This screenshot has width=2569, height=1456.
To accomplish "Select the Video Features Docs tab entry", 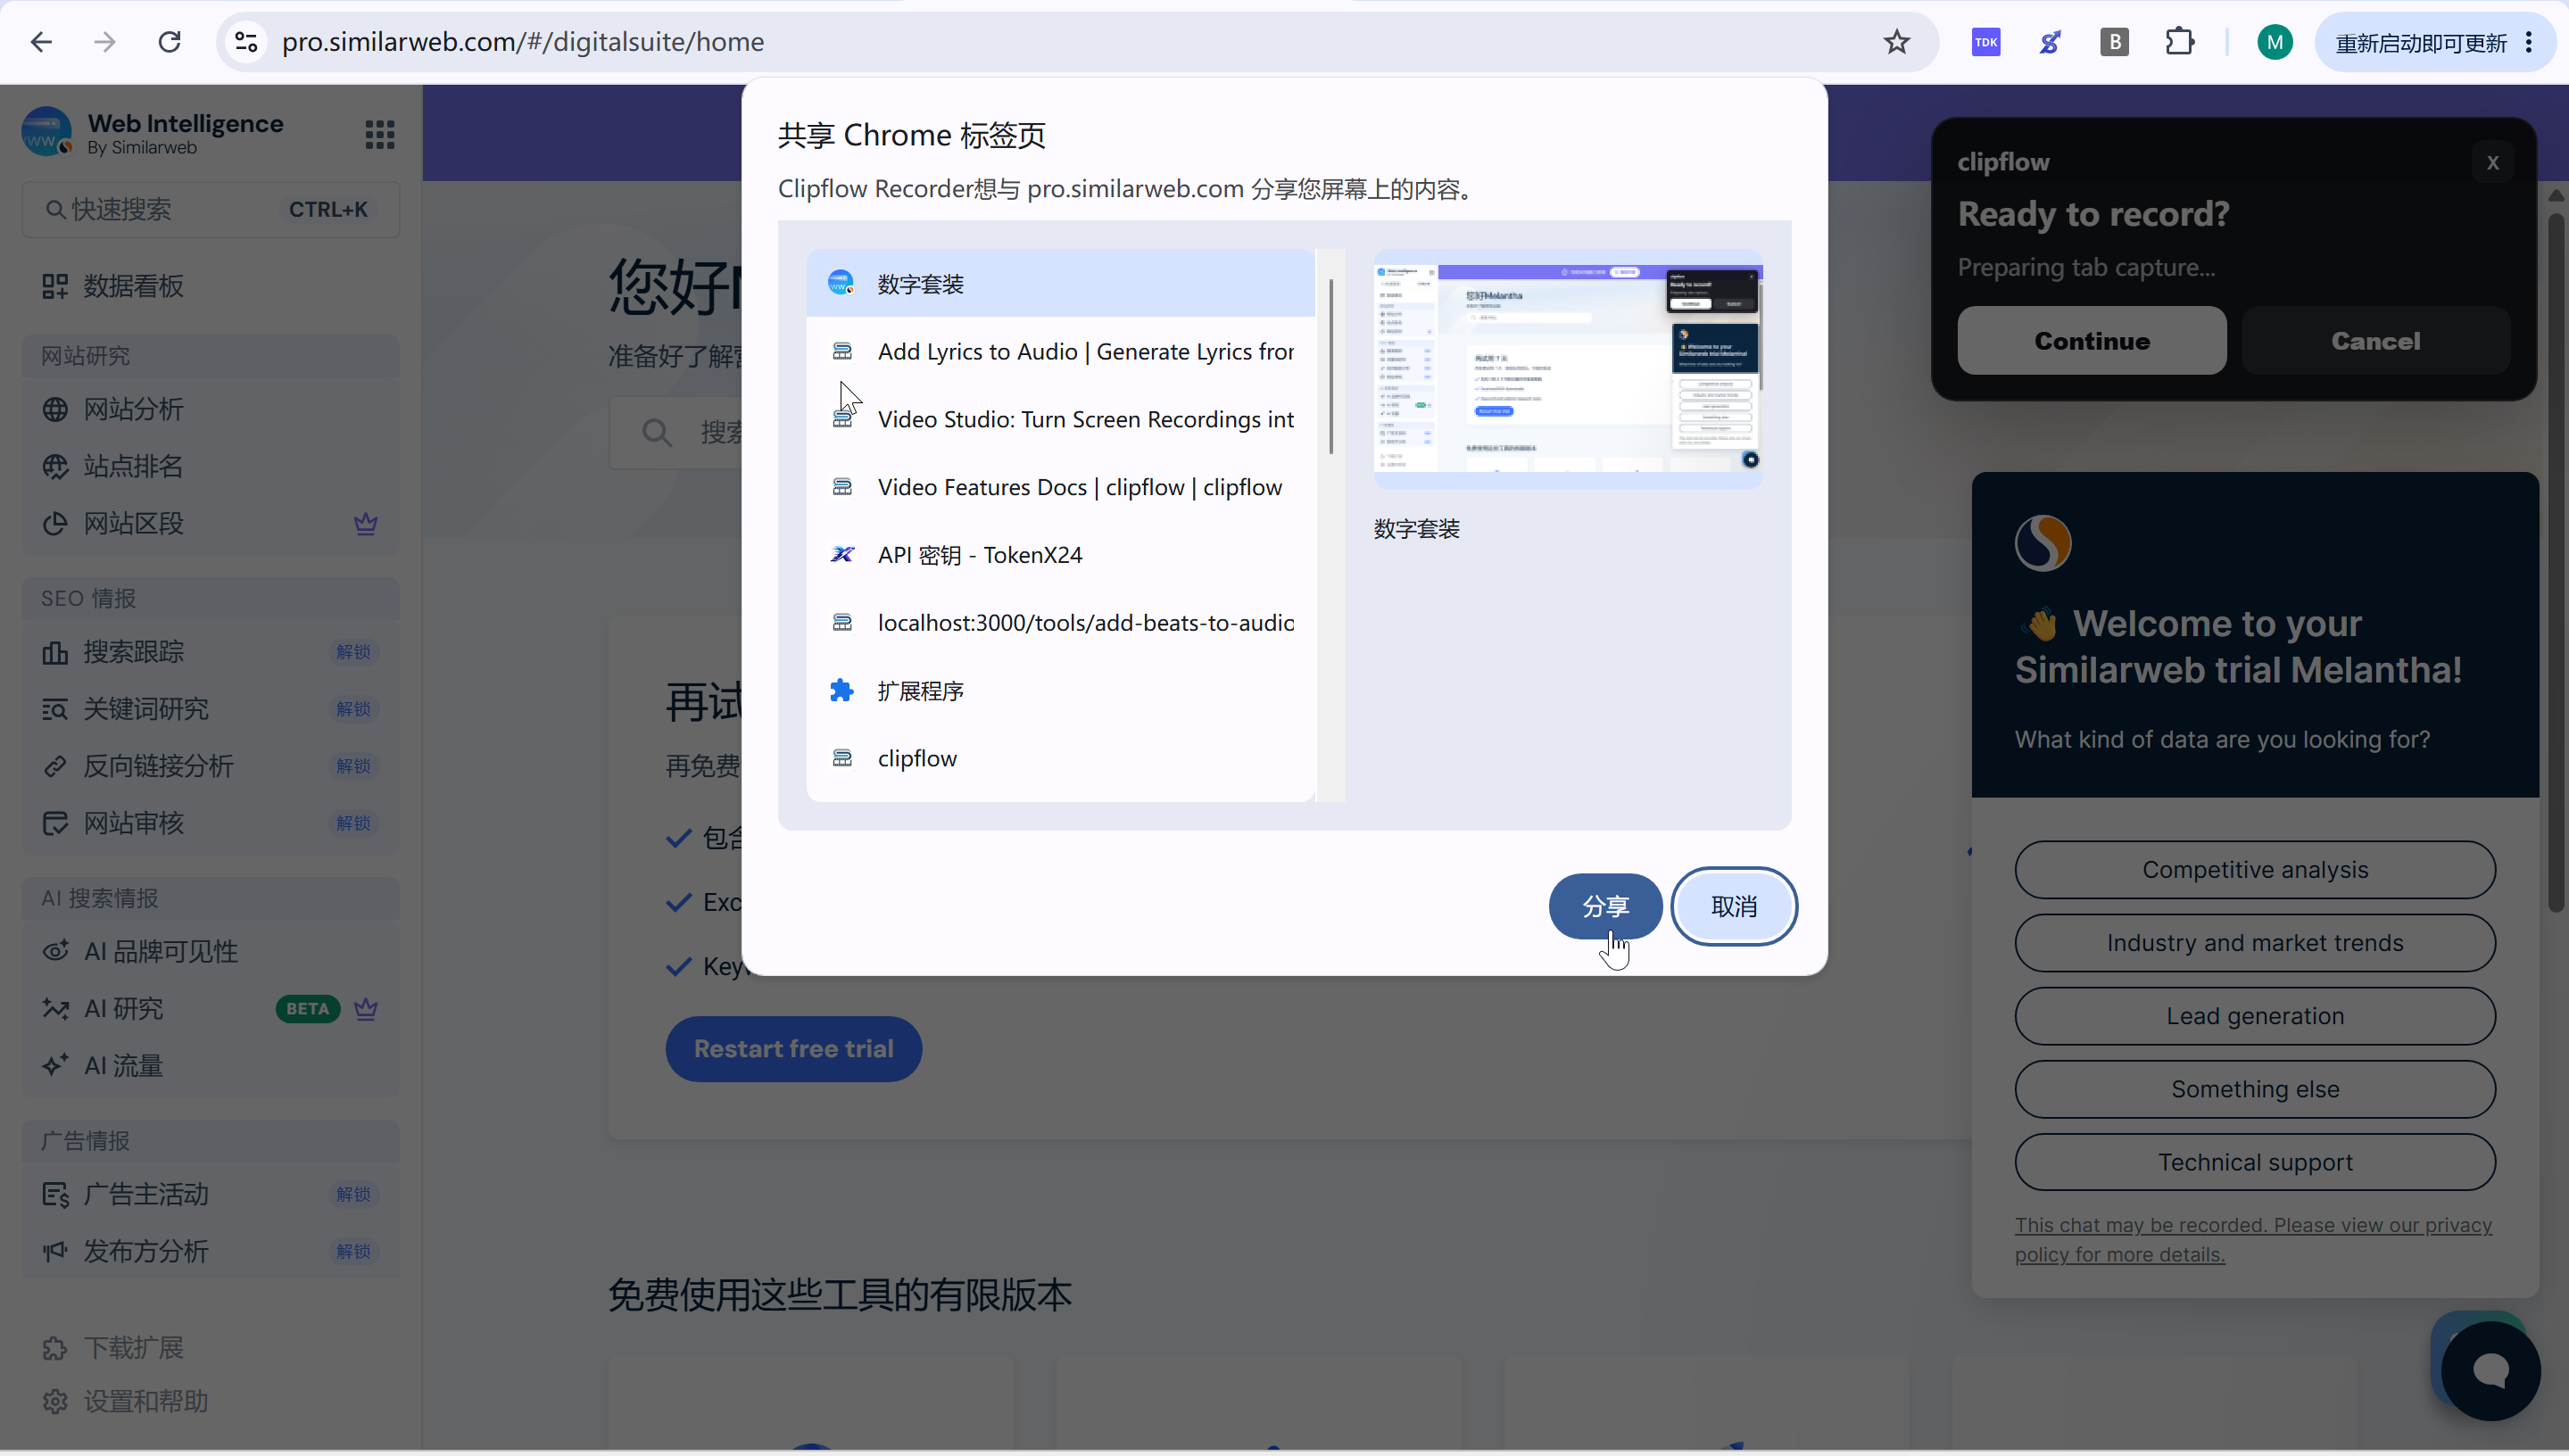I will pyautogui.click(x=1060, y=487).
